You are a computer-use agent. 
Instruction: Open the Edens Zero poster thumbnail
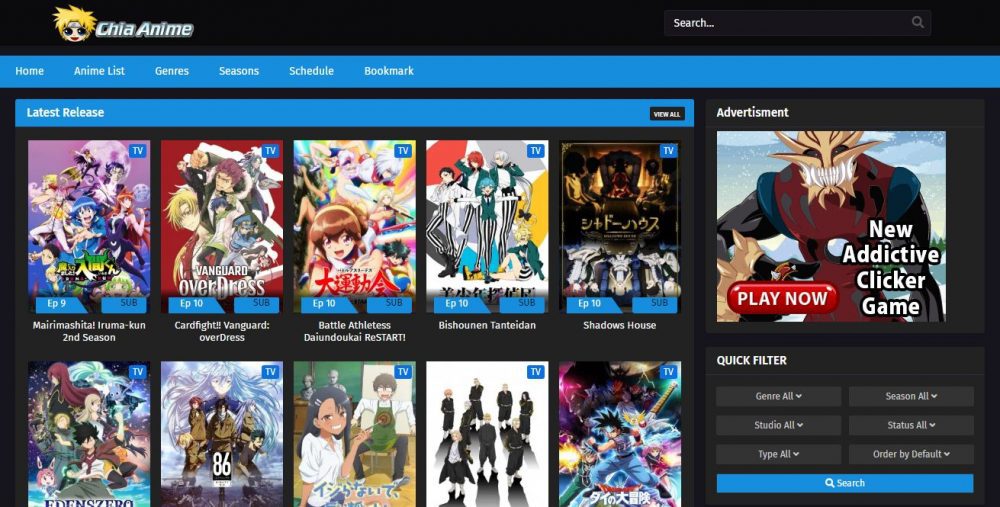point(89,434)
